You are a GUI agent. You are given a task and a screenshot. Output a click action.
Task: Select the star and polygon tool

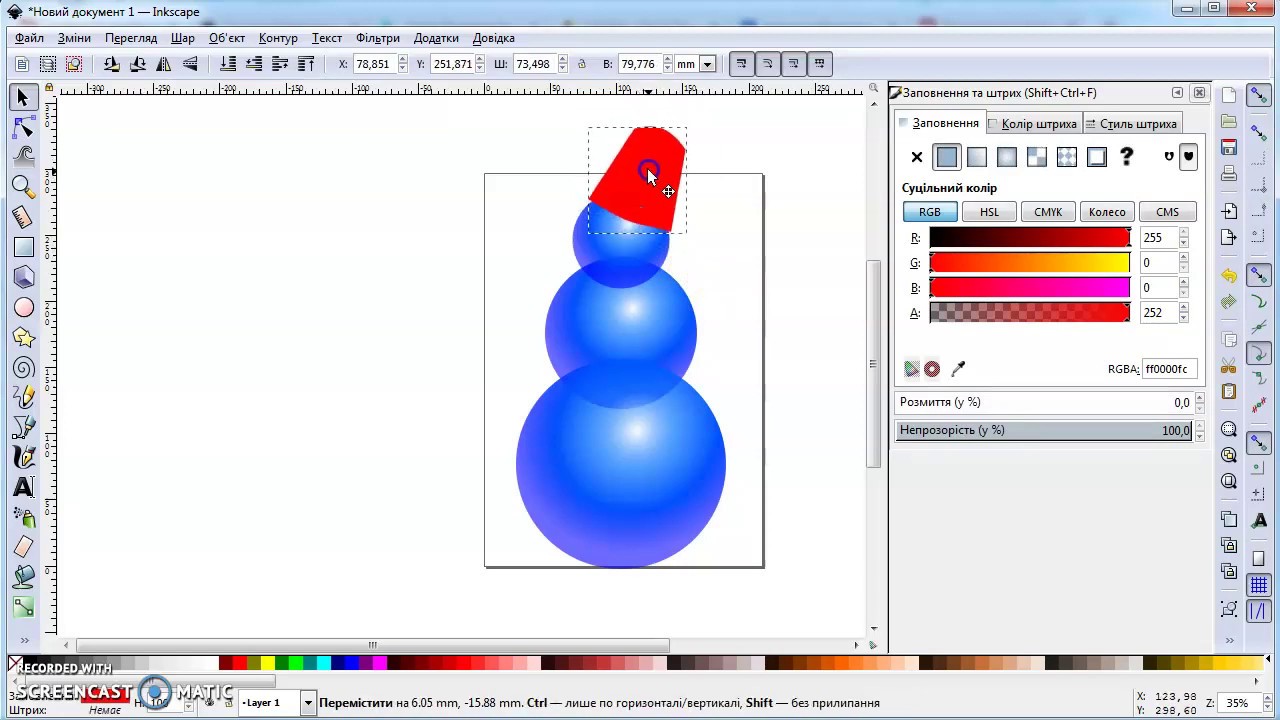(23, 338)
